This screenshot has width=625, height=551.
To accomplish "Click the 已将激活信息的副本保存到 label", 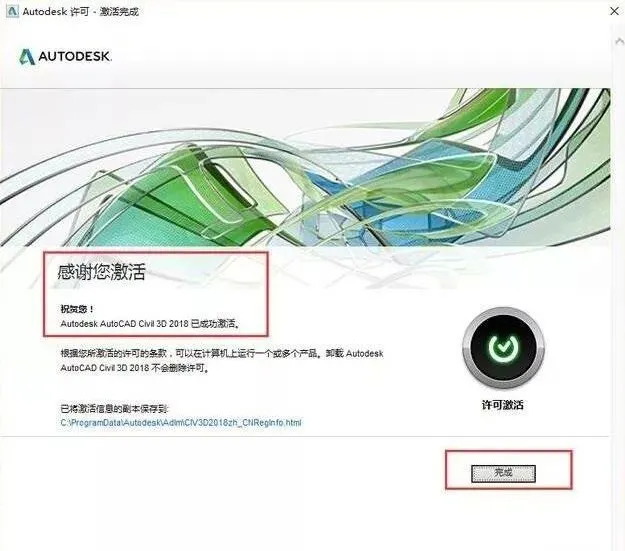I will (114, 408).
